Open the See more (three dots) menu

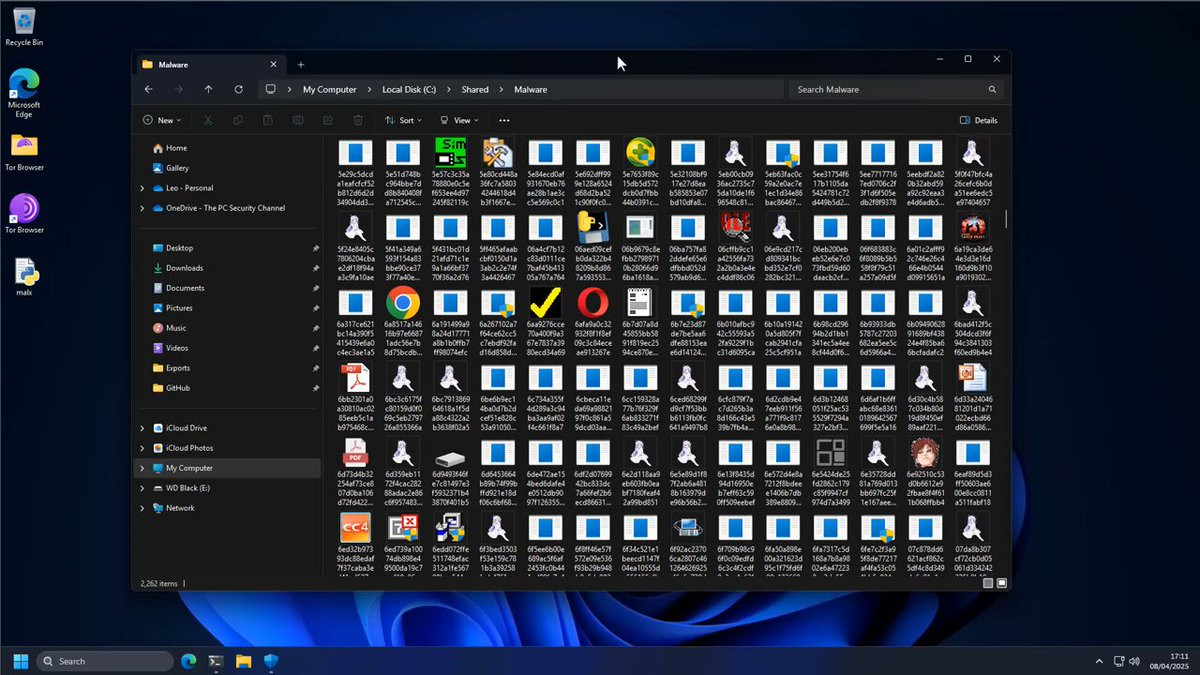tap(504, 120)
